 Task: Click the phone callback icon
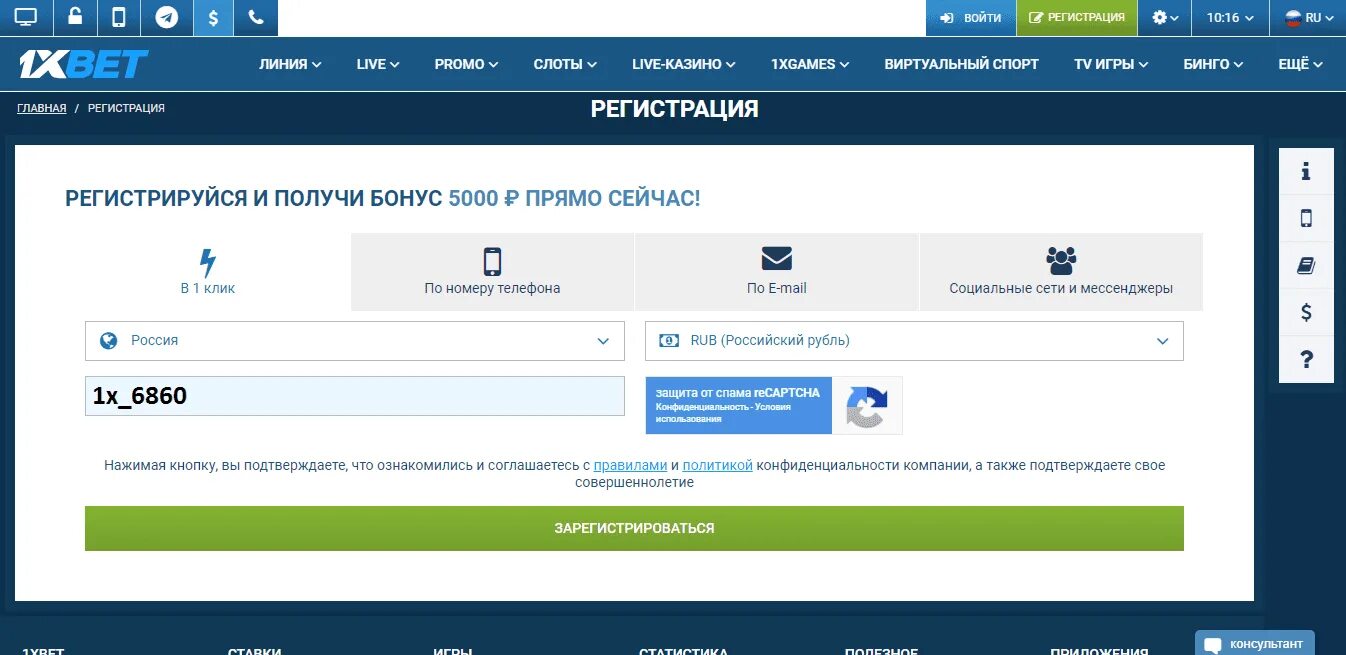pos(256,17)
